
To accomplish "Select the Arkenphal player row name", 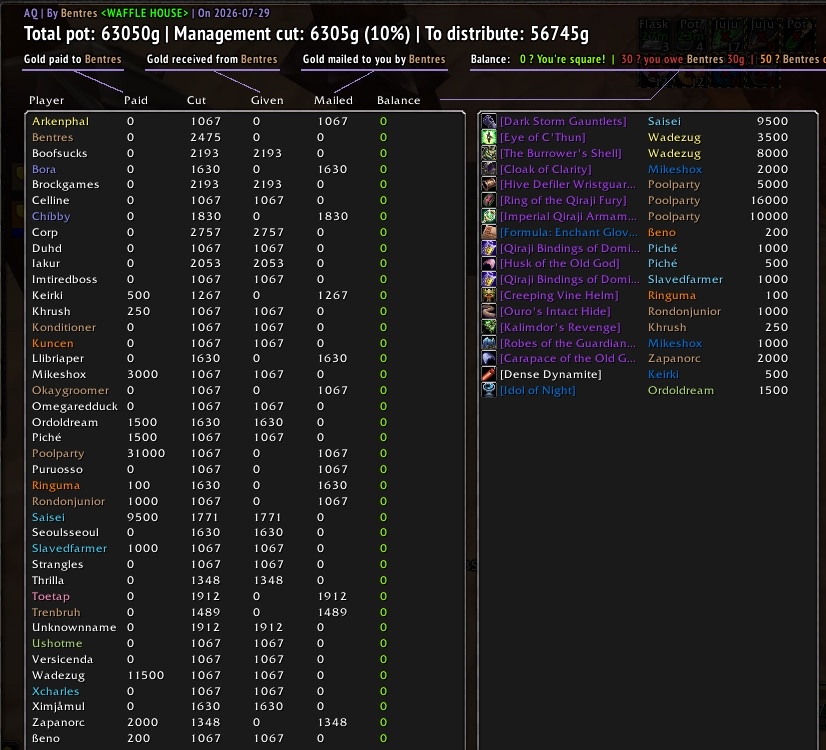I will [60, 121].
